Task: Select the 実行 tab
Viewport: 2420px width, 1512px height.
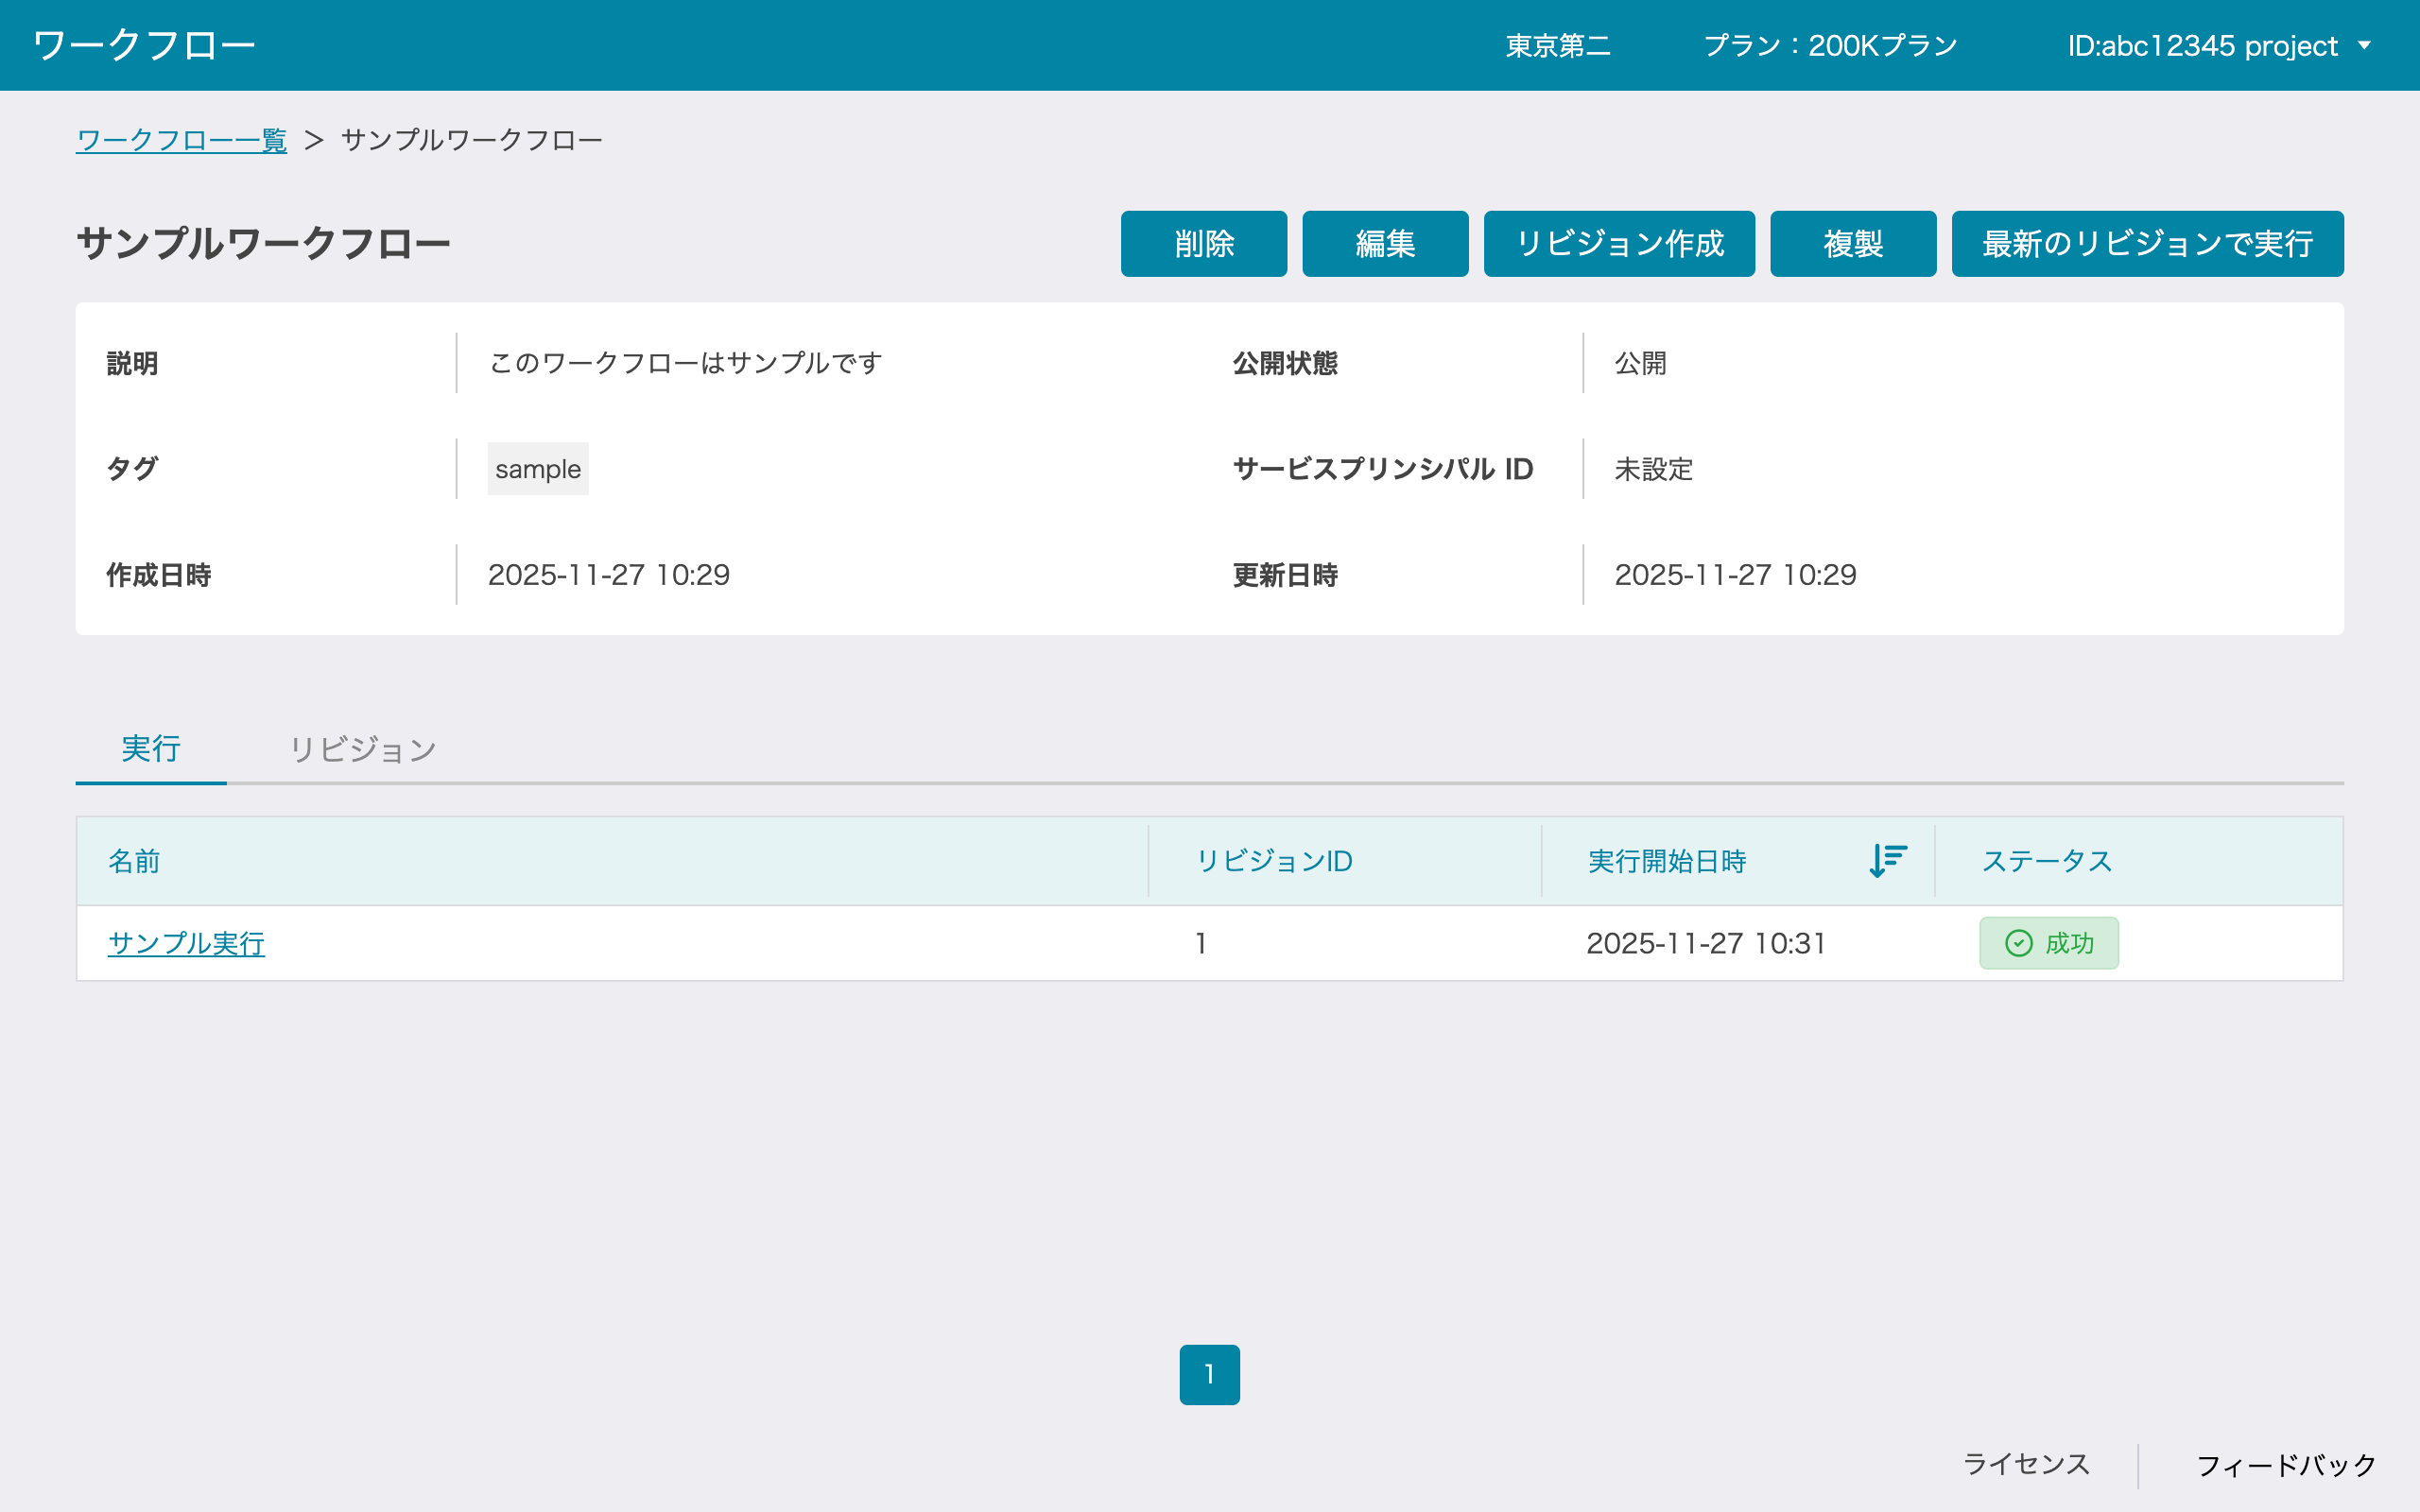Action: pos(151,749)
